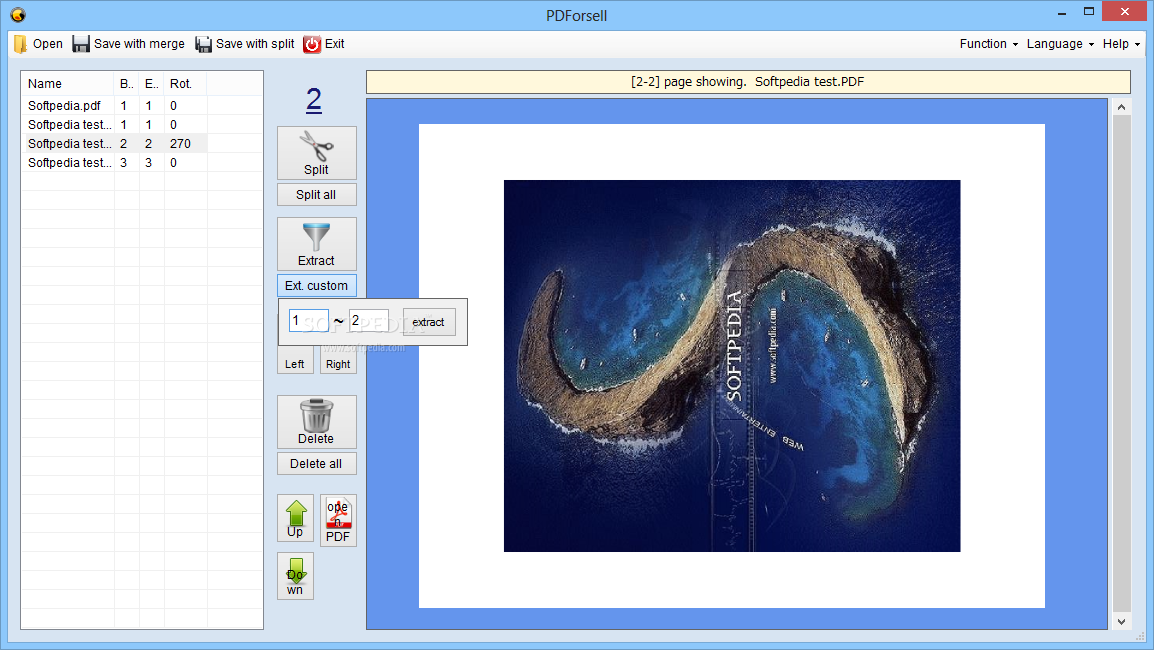The height and width of the screenshot is (650, 1154).
Task: Rotate page with the Right button
Action: coord(339,364)
